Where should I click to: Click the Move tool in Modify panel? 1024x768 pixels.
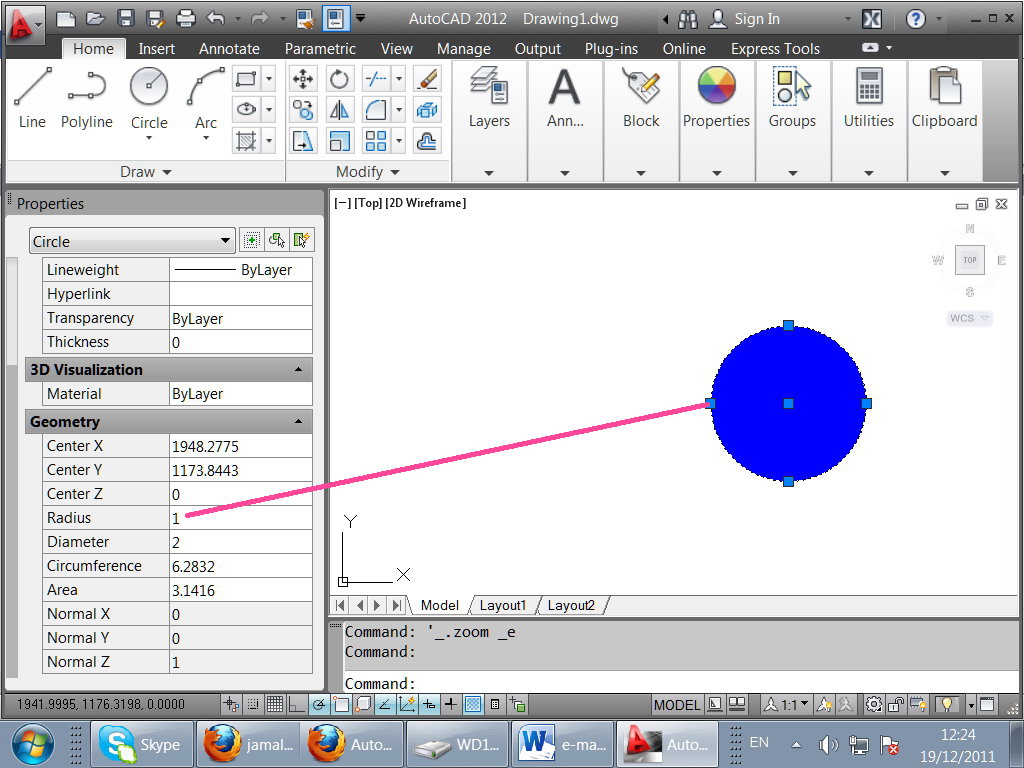(303, 79)
